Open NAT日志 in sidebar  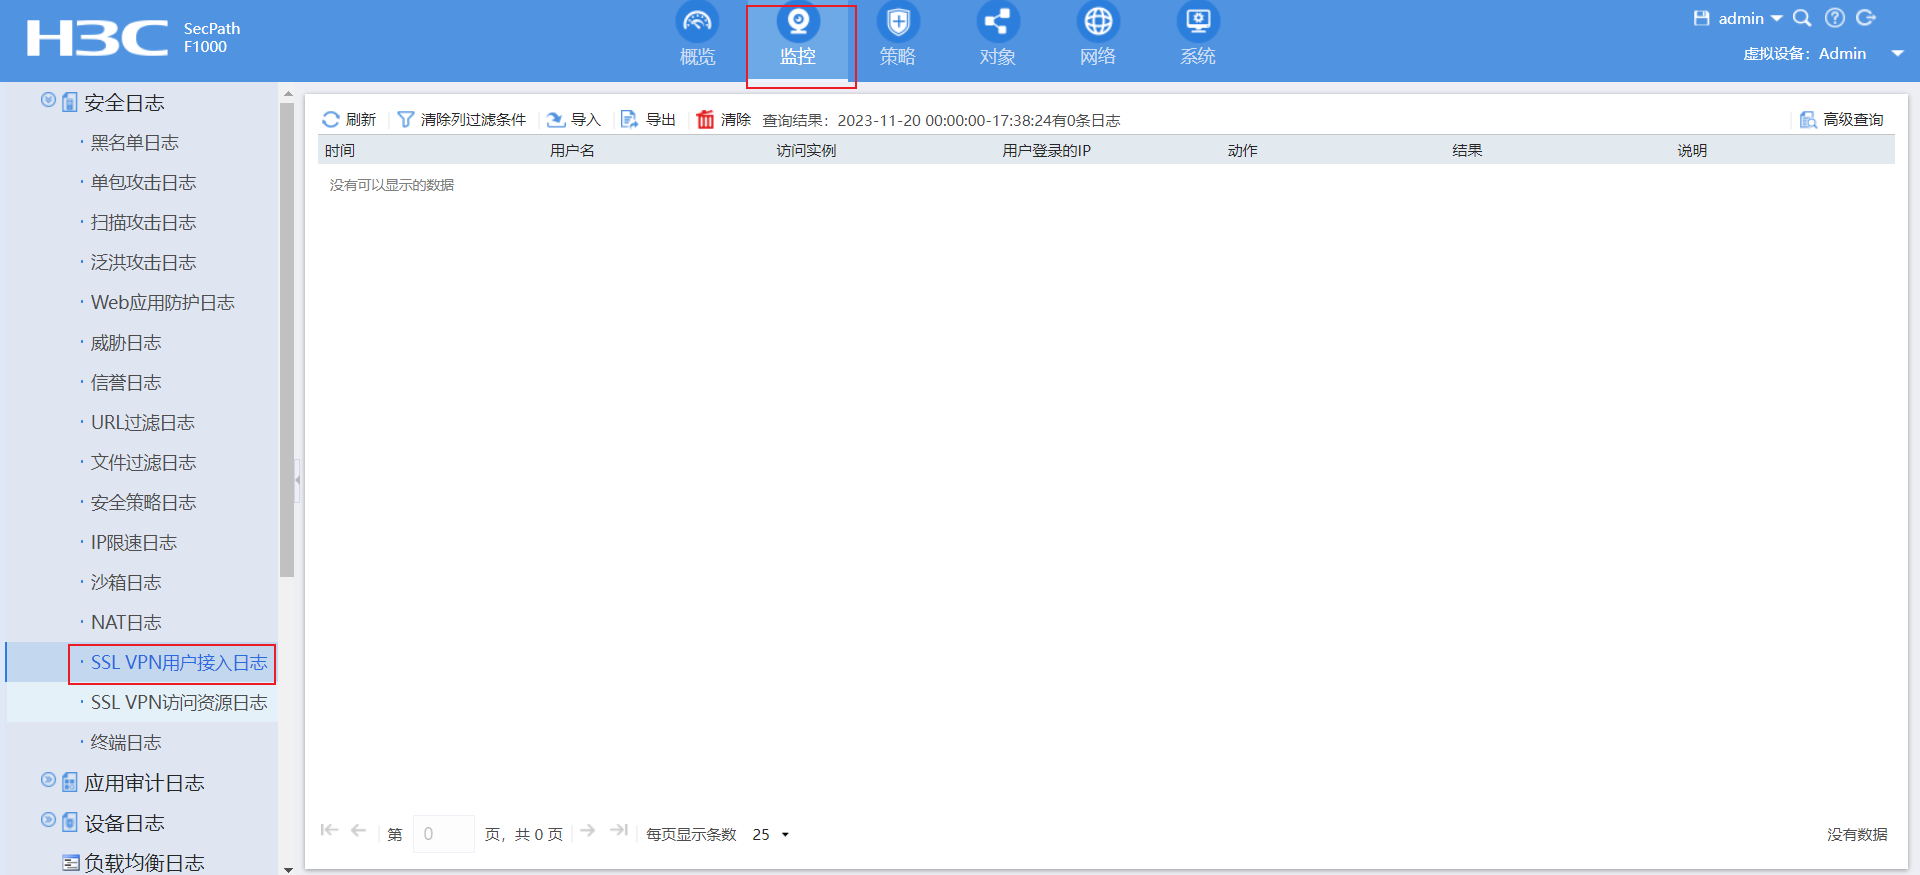point(125,623)
